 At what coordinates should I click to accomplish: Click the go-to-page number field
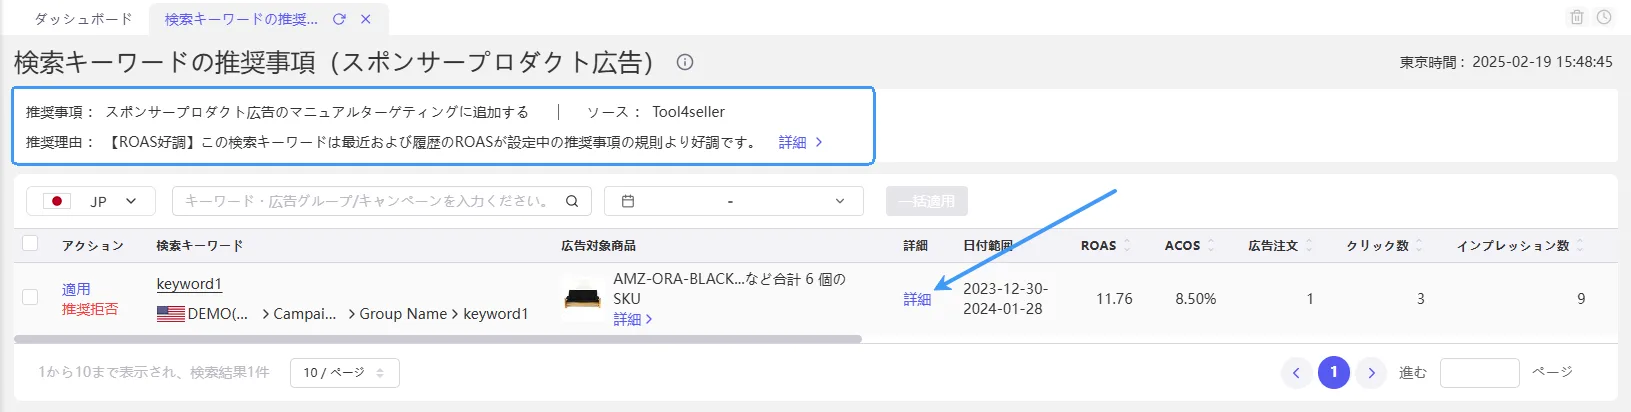coord(1480,372)
